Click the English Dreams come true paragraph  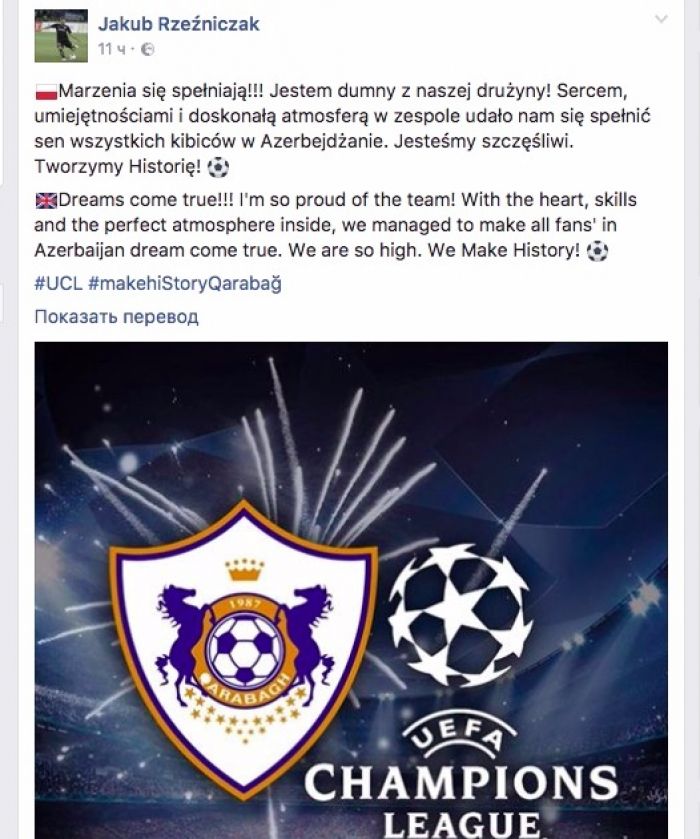point(336,225)
